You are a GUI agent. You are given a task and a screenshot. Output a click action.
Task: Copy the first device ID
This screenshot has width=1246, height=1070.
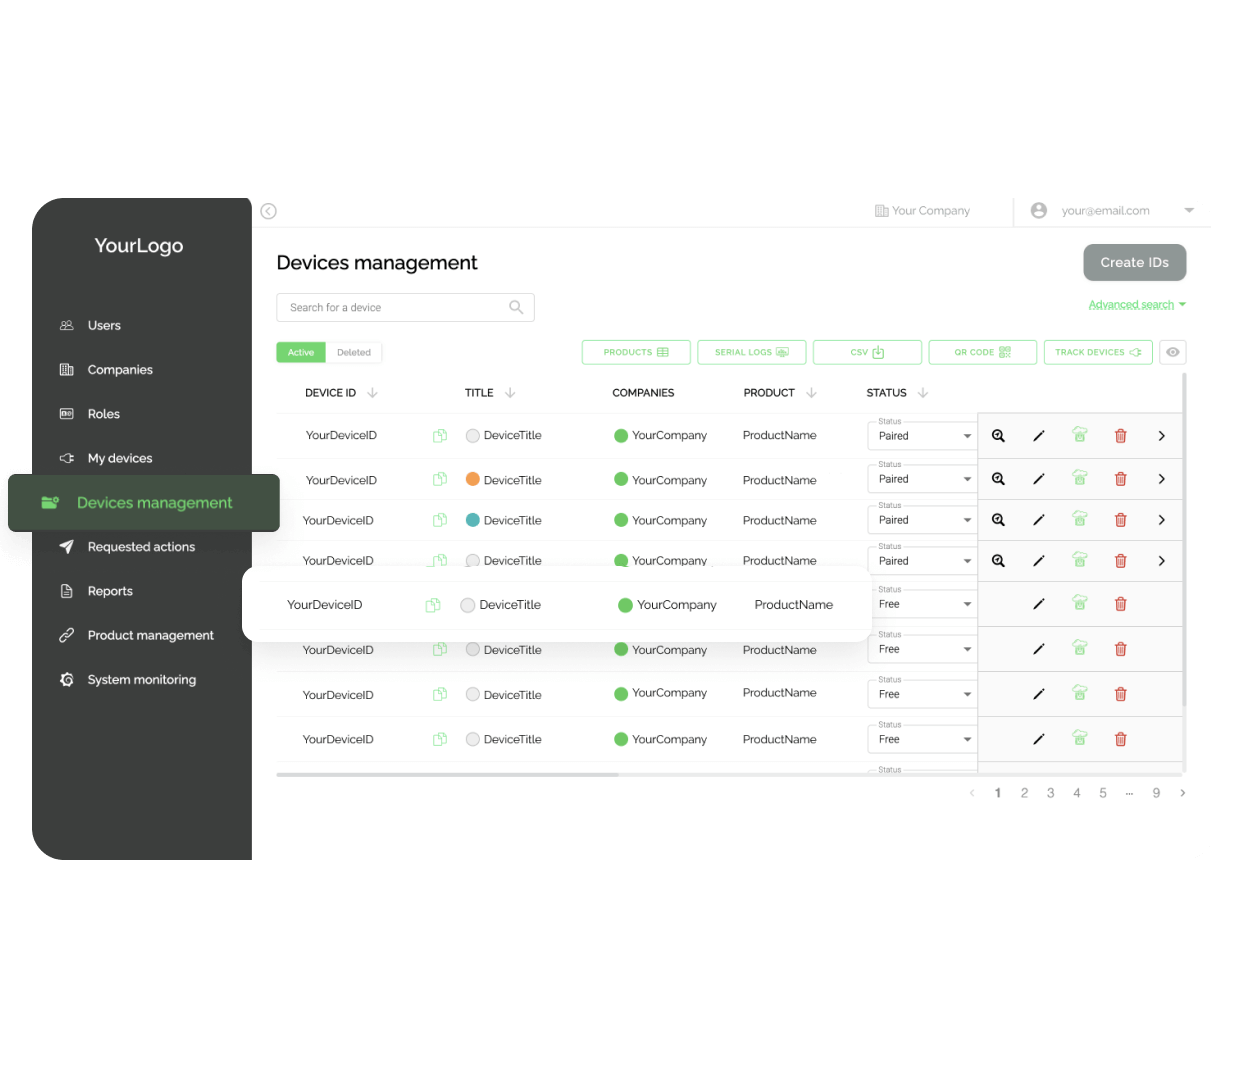[x=440, y=435]
